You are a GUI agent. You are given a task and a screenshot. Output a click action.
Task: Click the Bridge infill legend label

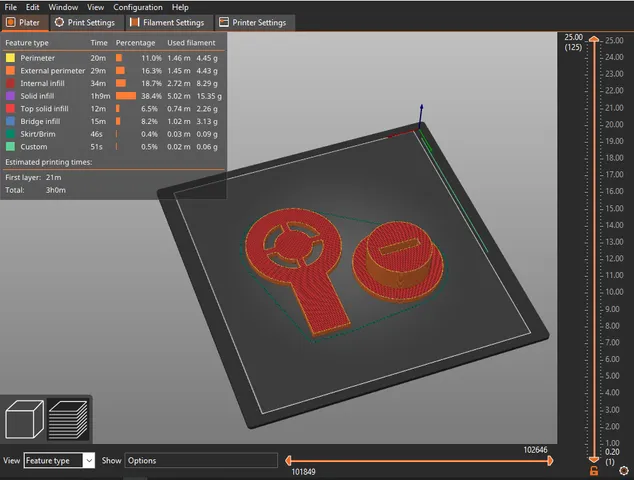pyautogui.click(x=40, y=121)
